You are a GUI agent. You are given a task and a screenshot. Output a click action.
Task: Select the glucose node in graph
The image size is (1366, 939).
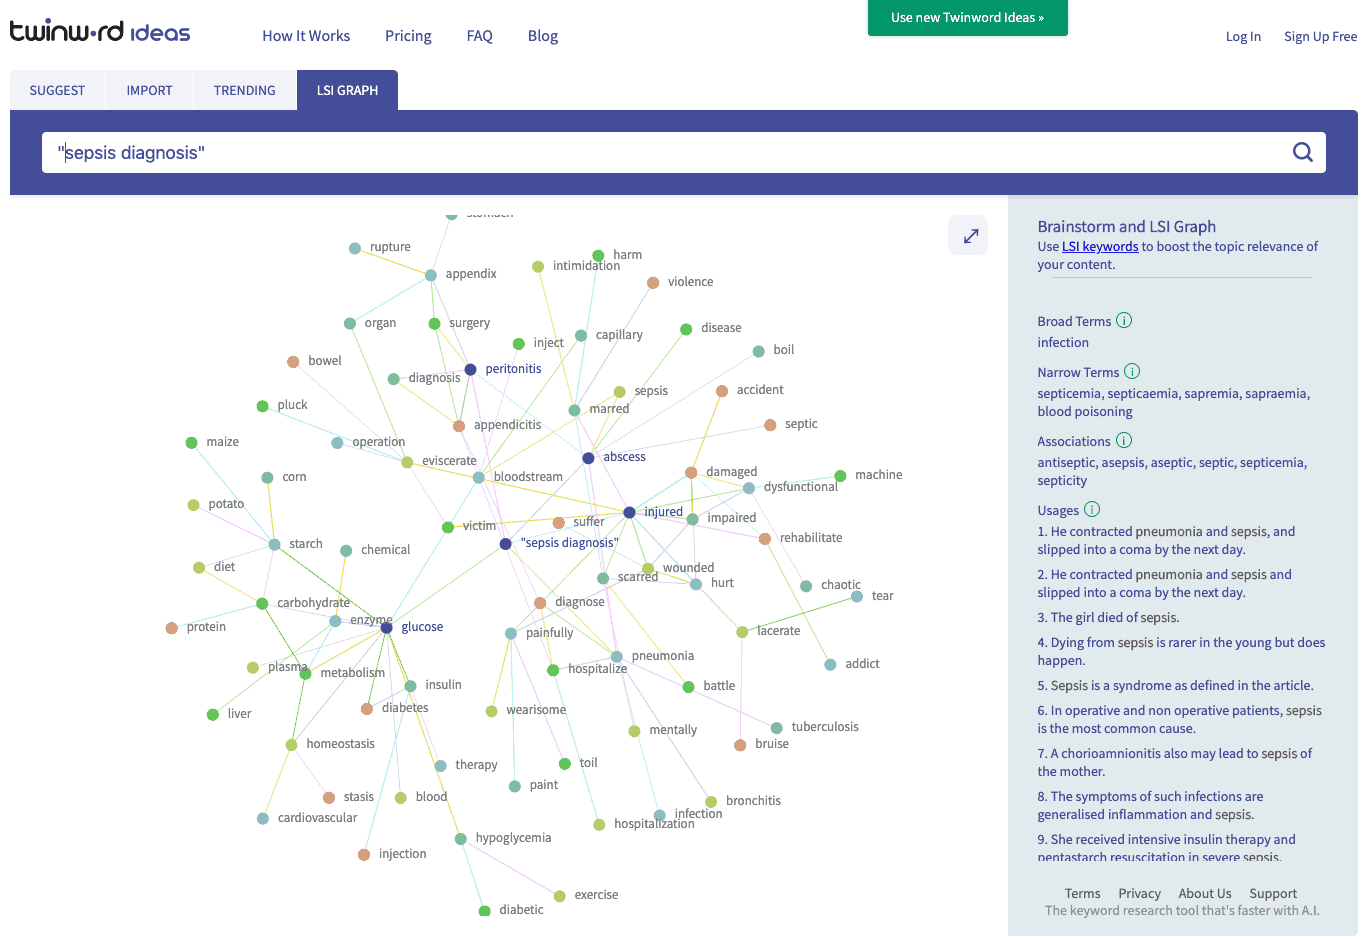coord(386,628)
